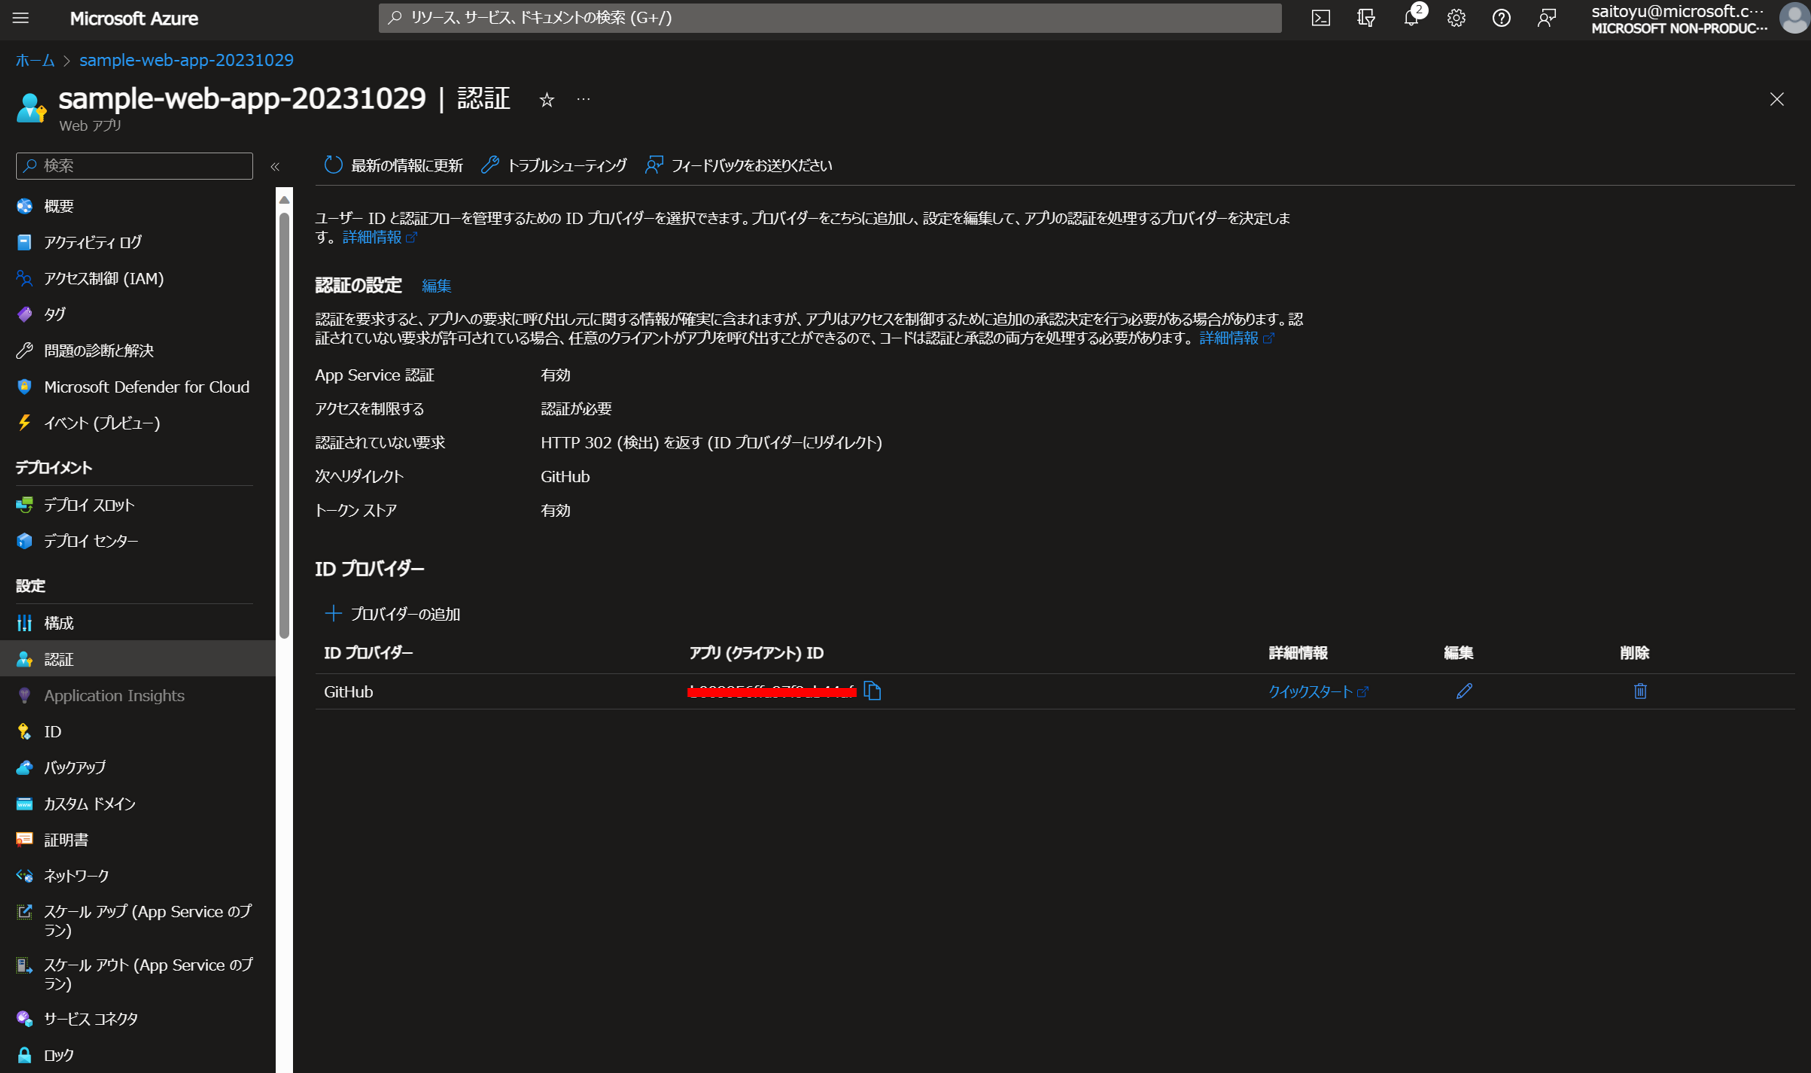Viewport: 1811px width, 1073px height.
Task: Delete the GitHub provider with trash icon
Action: 1640,691
